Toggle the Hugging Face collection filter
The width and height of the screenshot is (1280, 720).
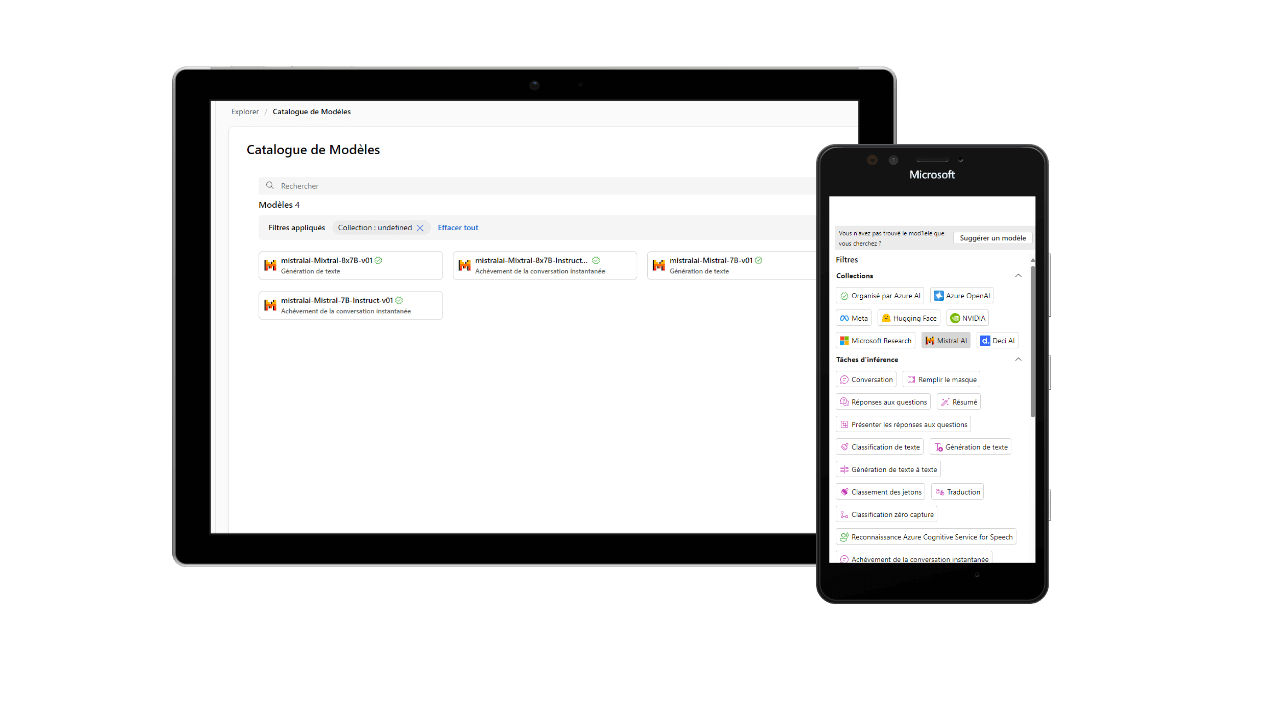(909, 318)
